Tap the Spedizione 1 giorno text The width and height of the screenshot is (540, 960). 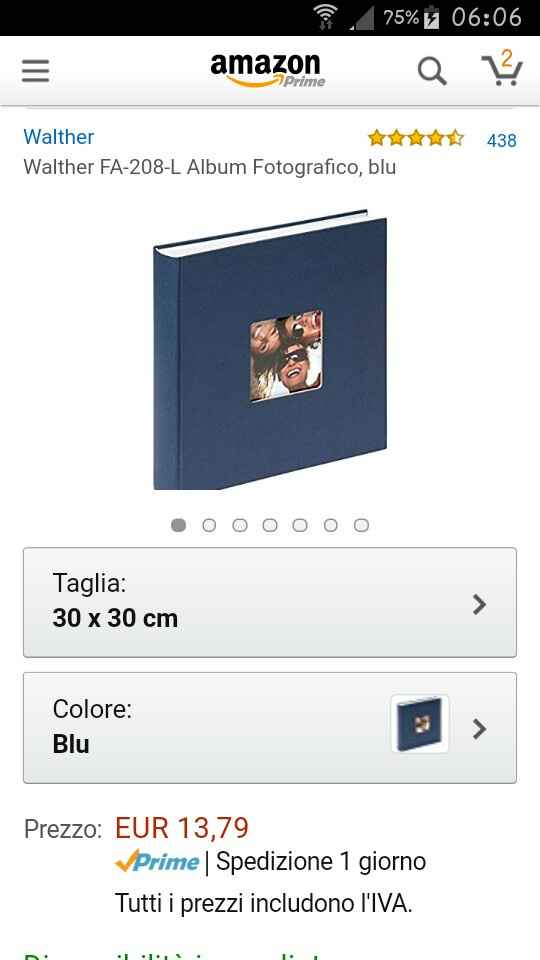321,862
